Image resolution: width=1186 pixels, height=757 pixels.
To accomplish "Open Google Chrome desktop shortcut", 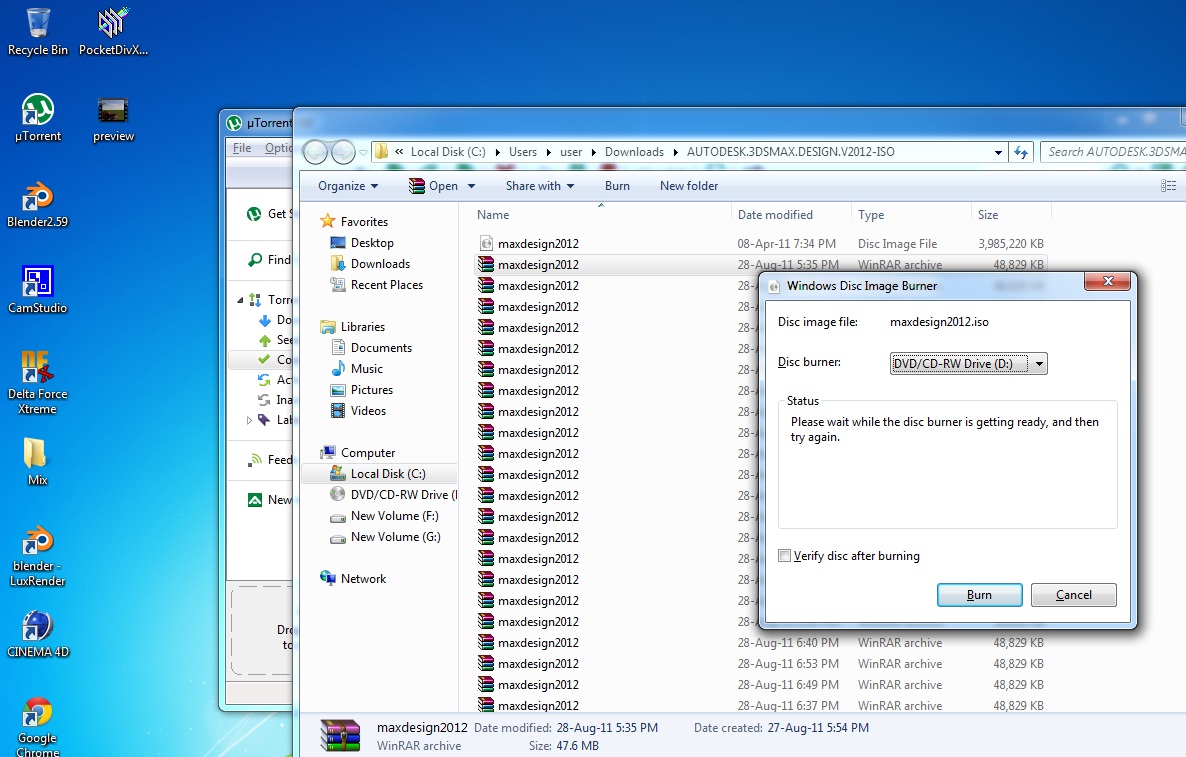I will 38,726.
